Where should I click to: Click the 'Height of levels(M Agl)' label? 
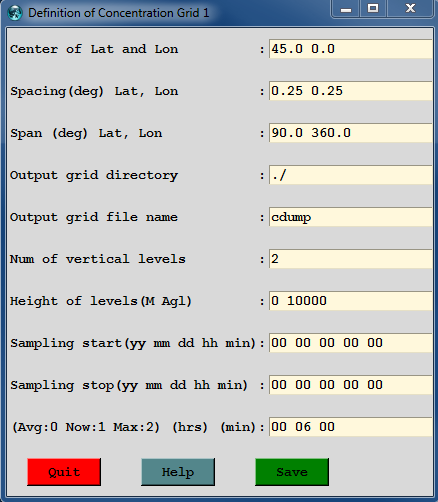click(101, 301)
